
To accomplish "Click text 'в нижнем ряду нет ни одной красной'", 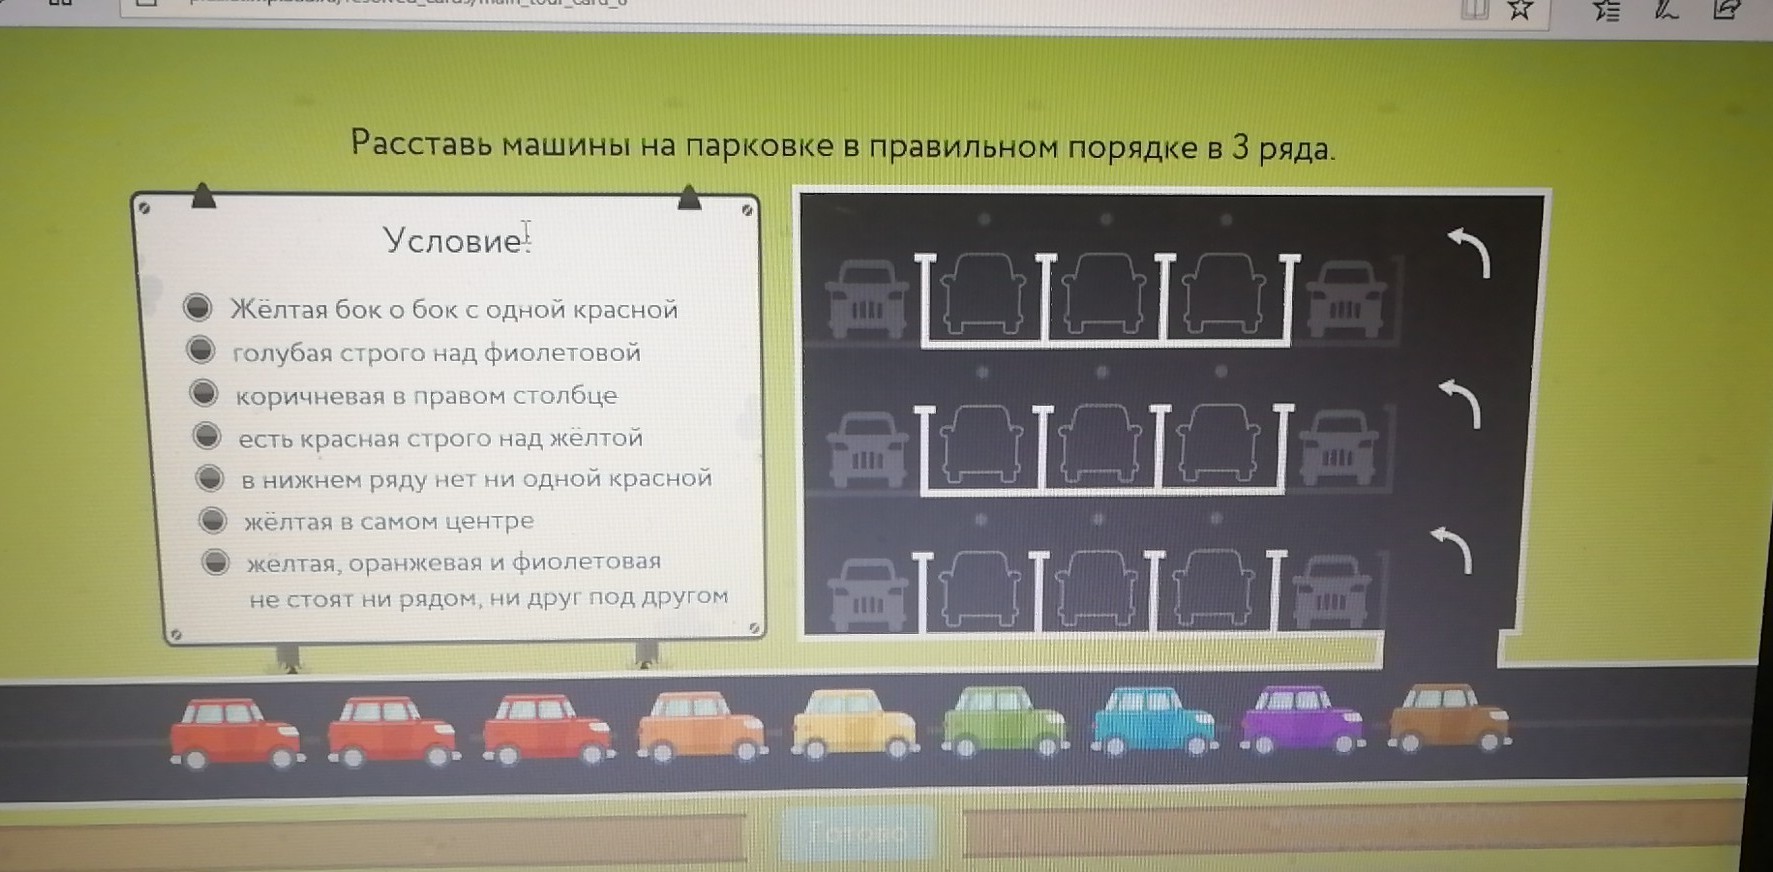I will point(476,479).
